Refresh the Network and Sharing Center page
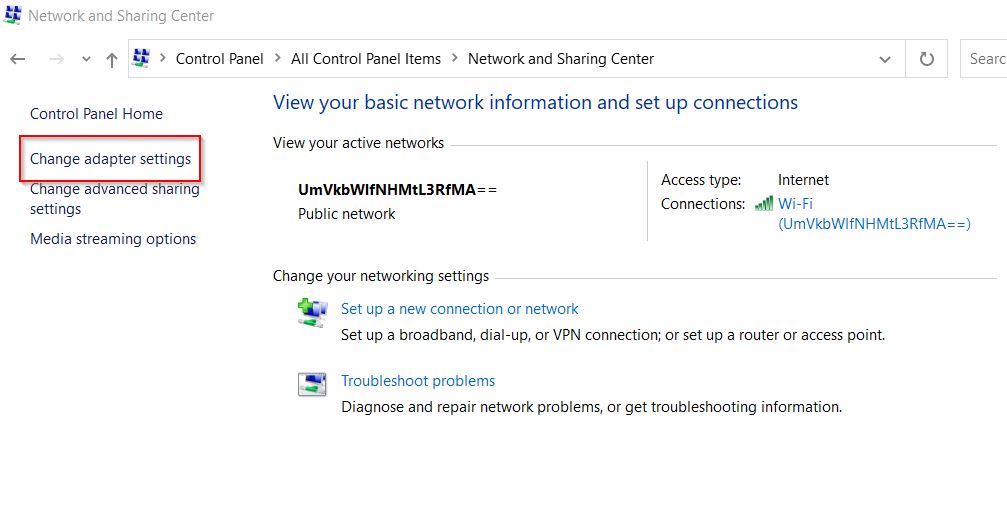Viewport: 1007px width, 512px height. [x=926, y=59]
